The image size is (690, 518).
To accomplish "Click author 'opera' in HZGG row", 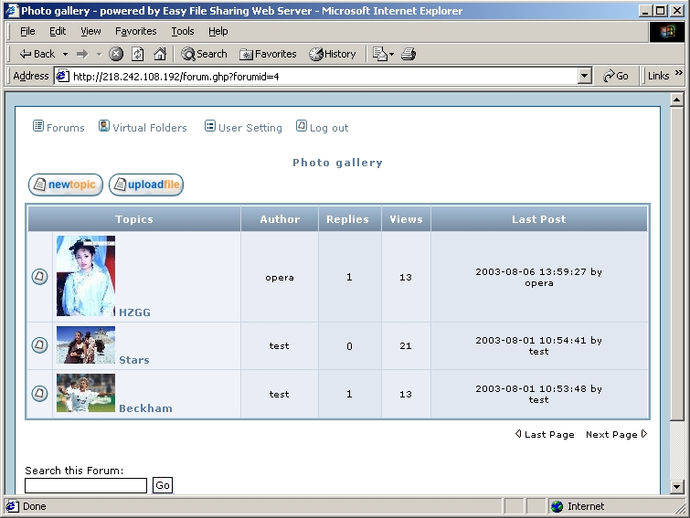I will pos(279,278).
